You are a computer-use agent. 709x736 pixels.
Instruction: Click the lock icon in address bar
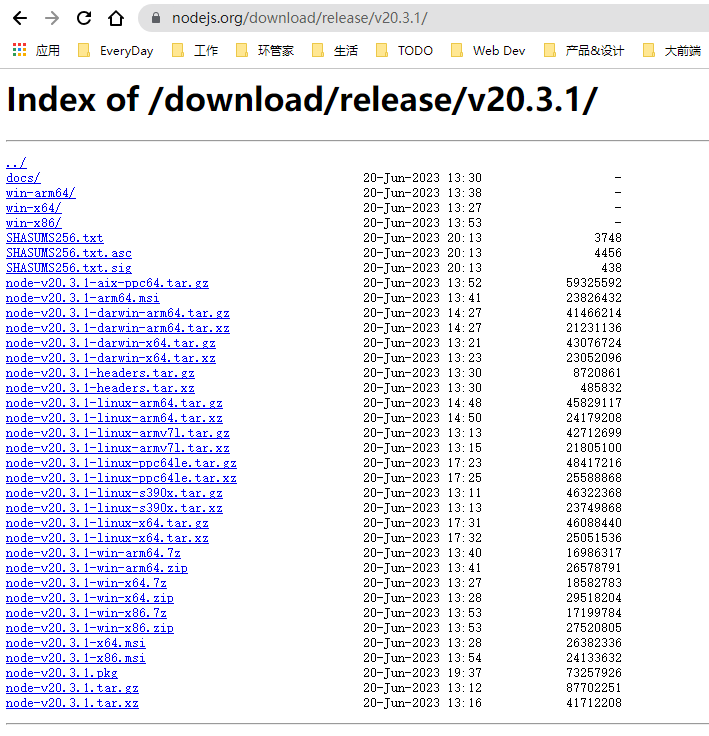point(156,18)
